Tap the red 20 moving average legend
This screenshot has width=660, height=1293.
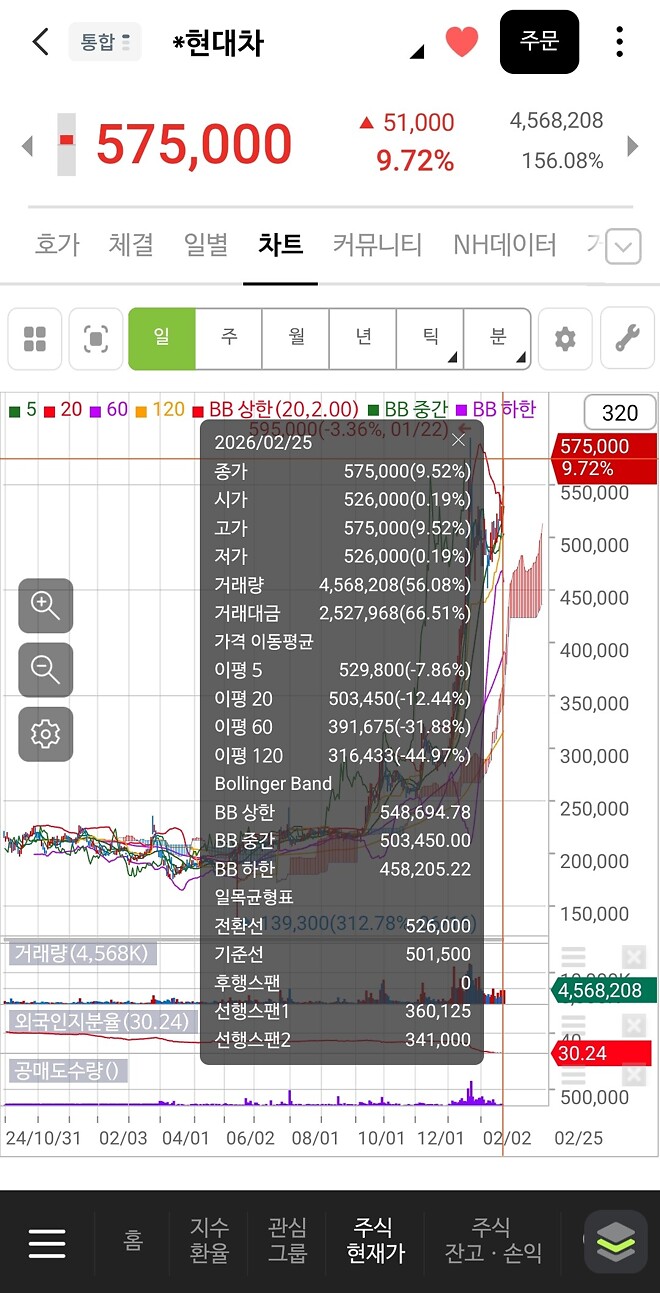tap(64, 409)
